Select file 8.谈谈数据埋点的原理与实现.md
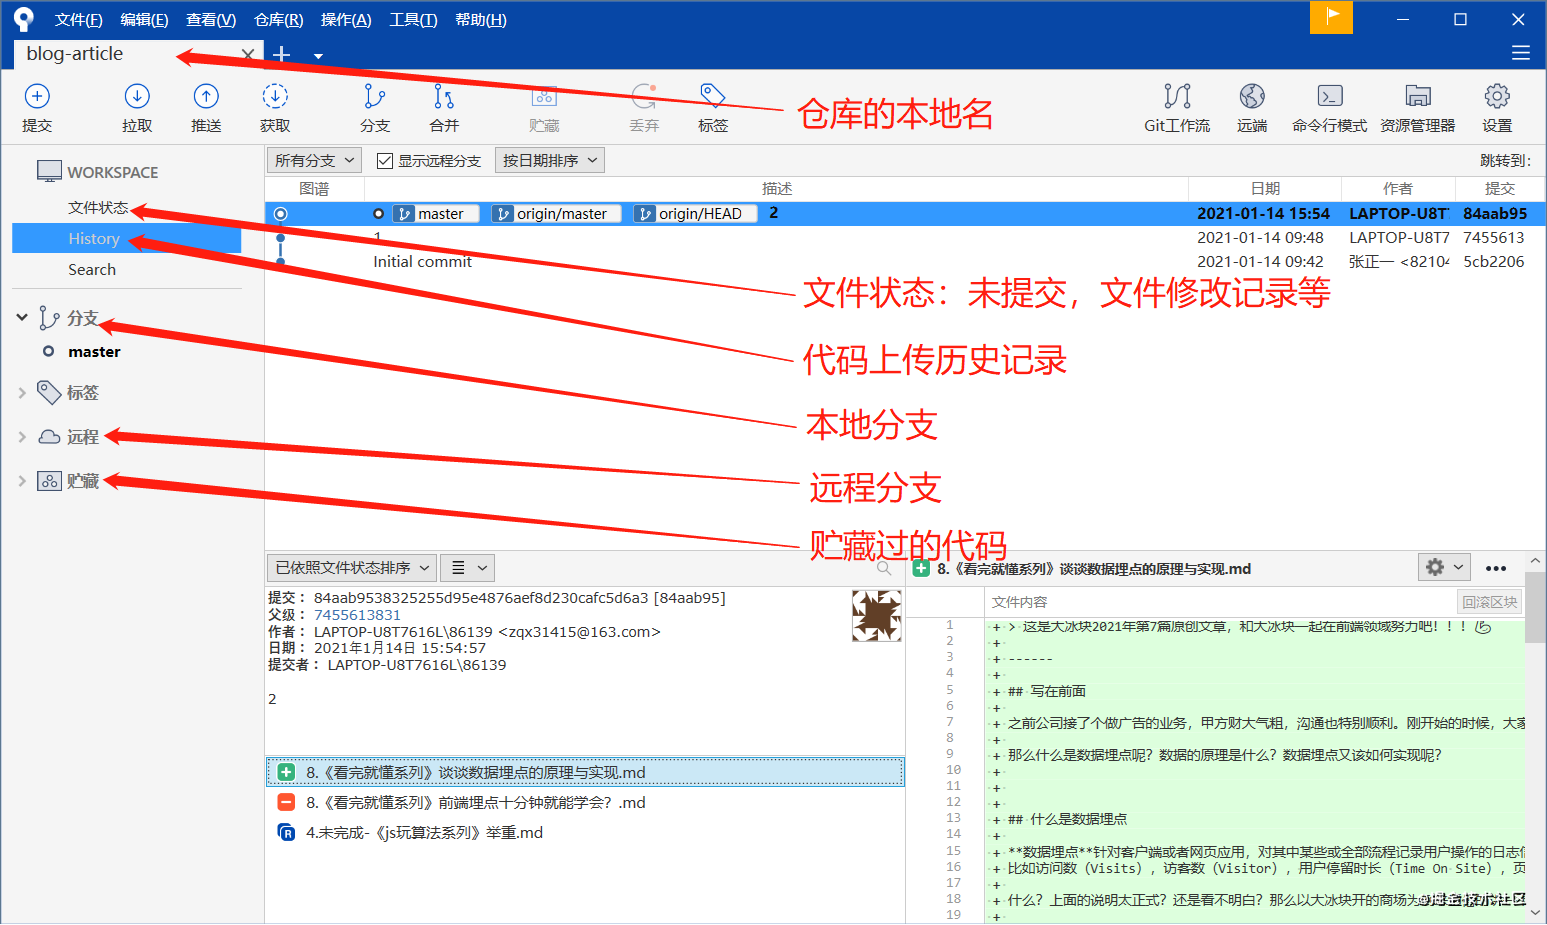 coord(585,772)
